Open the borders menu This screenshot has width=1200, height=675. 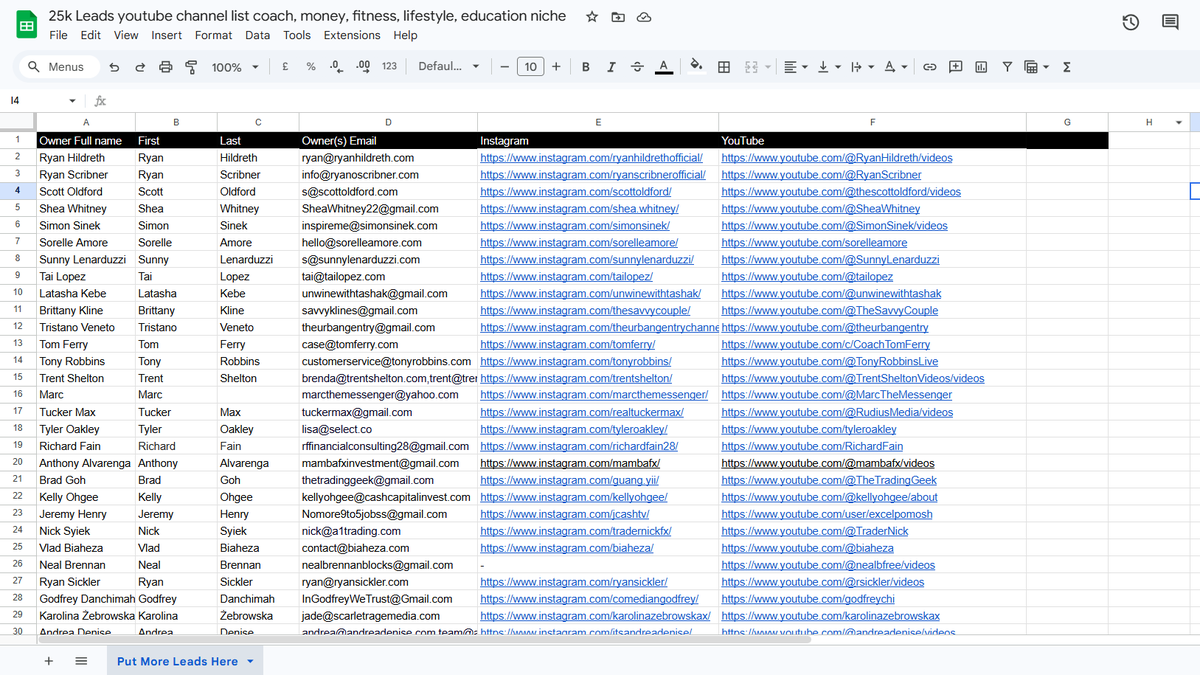[x=723, y=67]
